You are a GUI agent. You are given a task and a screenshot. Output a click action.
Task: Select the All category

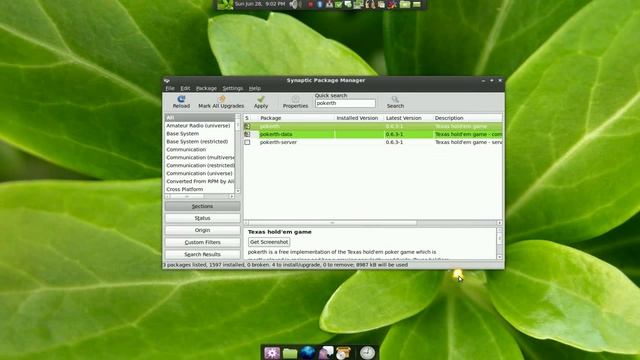pos(200,118)
